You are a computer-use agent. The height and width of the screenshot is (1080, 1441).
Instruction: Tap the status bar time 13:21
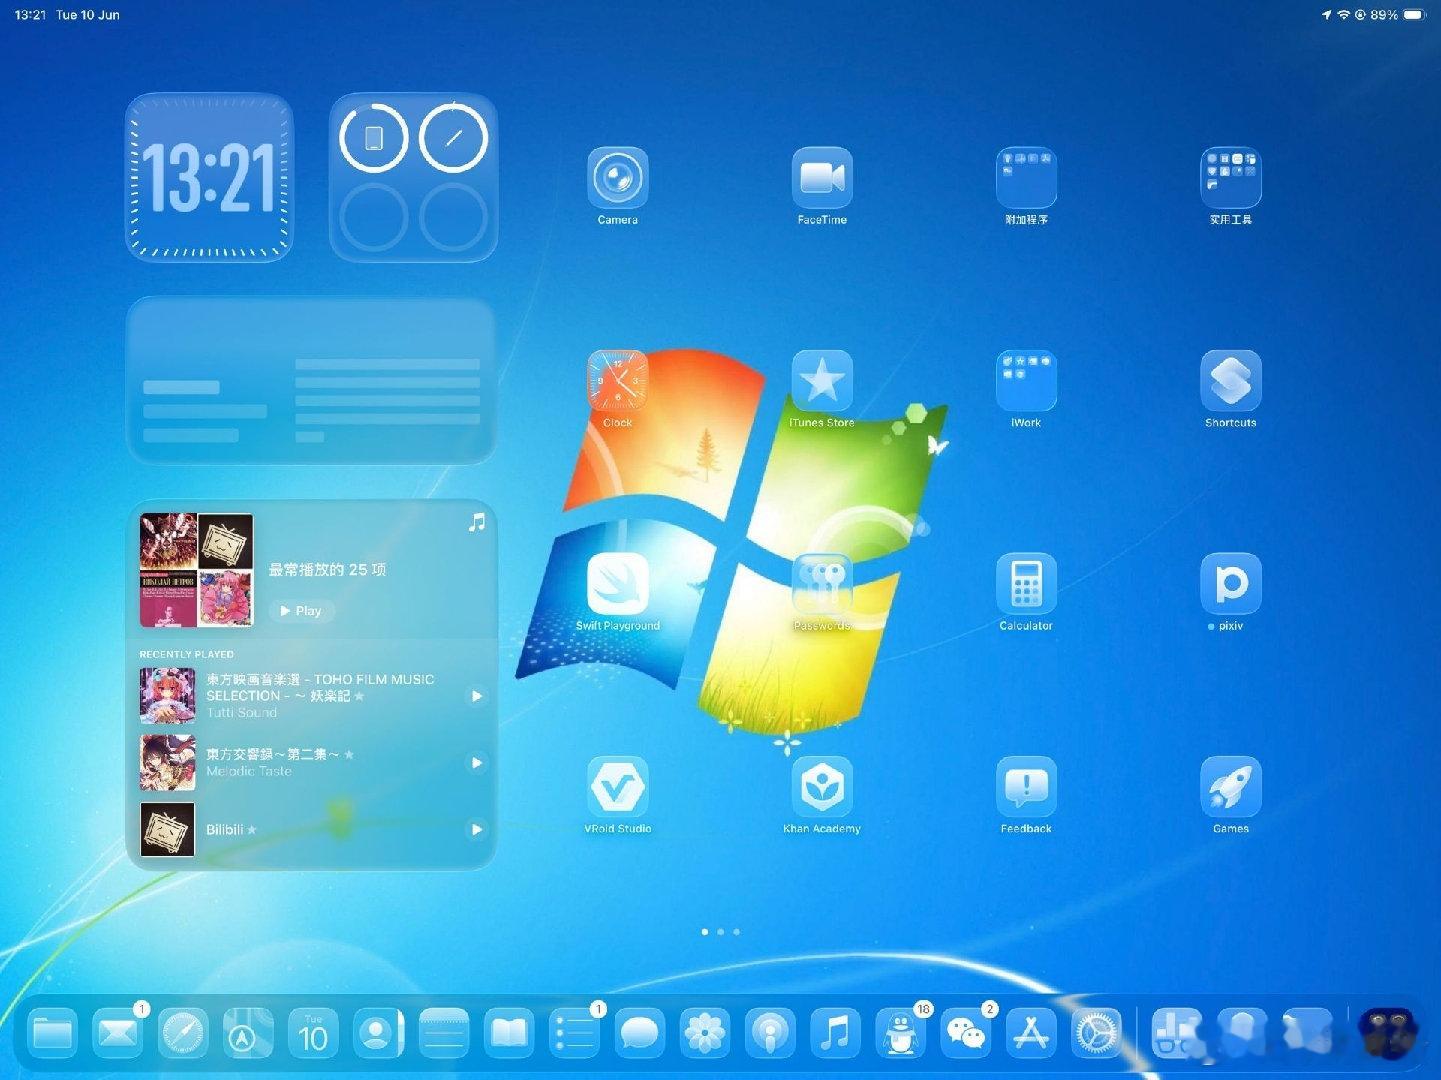pos(30,15)
